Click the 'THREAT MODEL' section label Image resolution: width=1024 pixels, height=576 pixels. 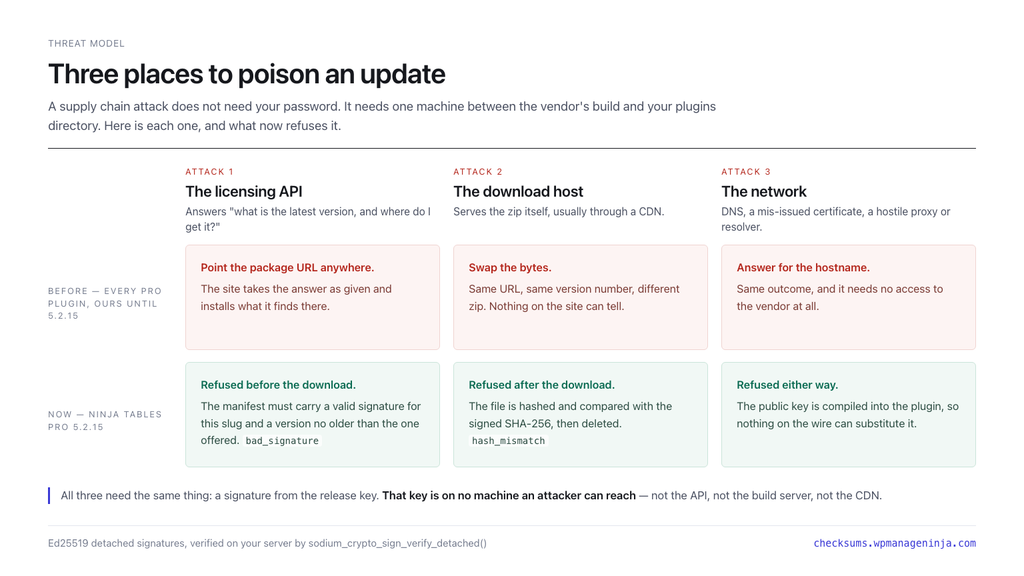pos(86,44)
